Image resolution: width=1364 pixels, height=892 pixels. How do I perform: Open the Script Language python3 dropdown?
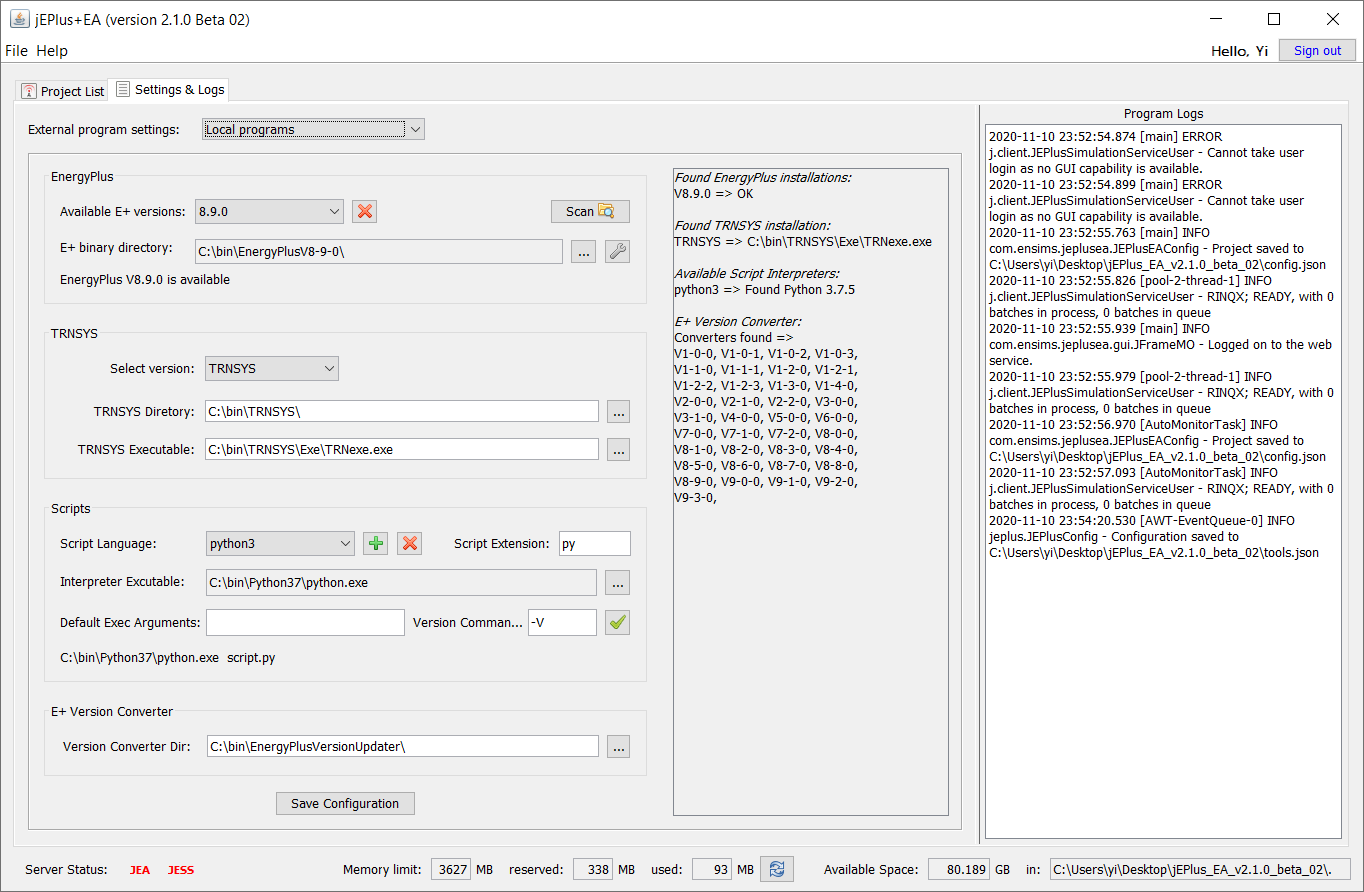(280, 543)
